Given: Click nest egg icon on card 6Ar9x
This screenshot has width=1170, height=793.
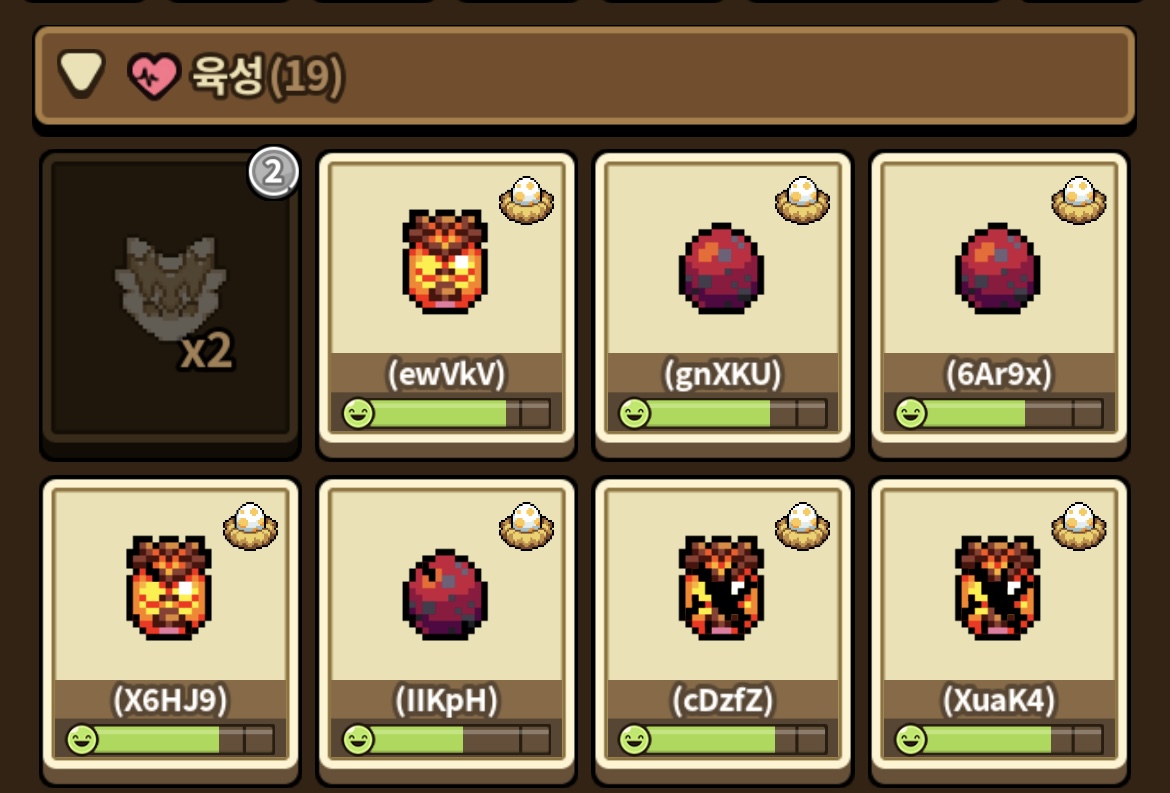Looking at the screenshot, I should 1079,200.
